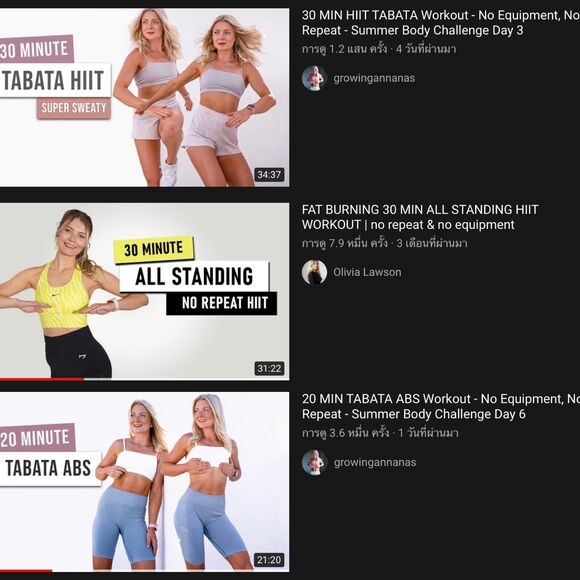Click views and date under All Standing title
Screen dimensions: 580x580
384,243
